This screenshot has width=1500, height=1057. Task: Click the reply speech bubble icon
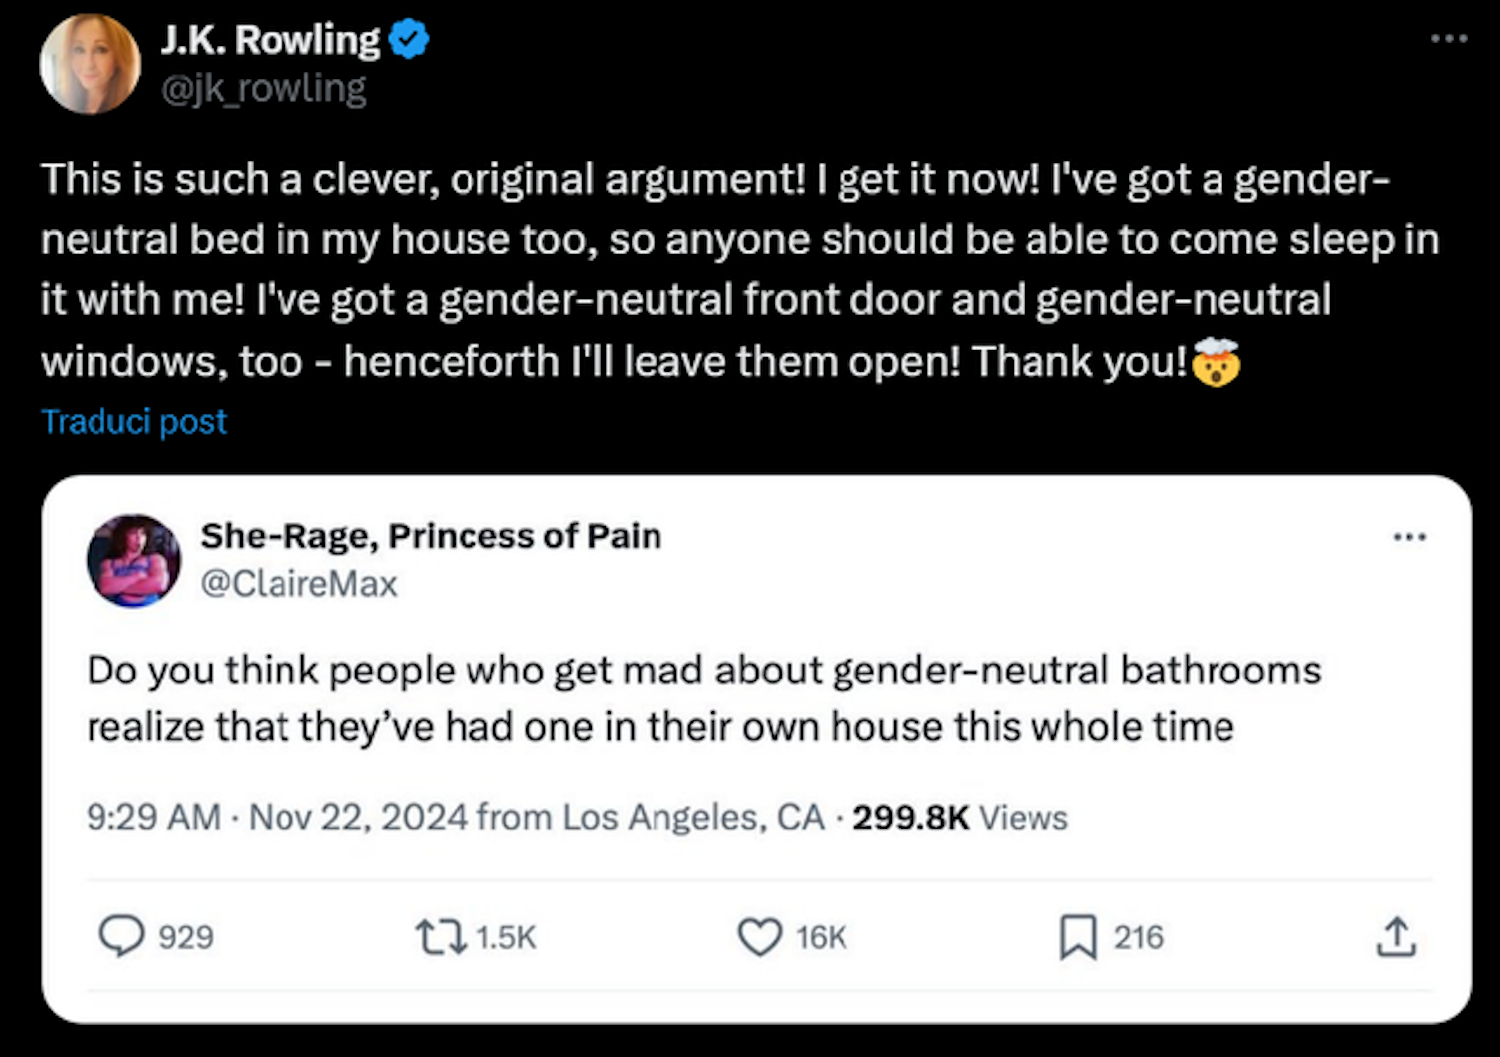coord(122,937)
